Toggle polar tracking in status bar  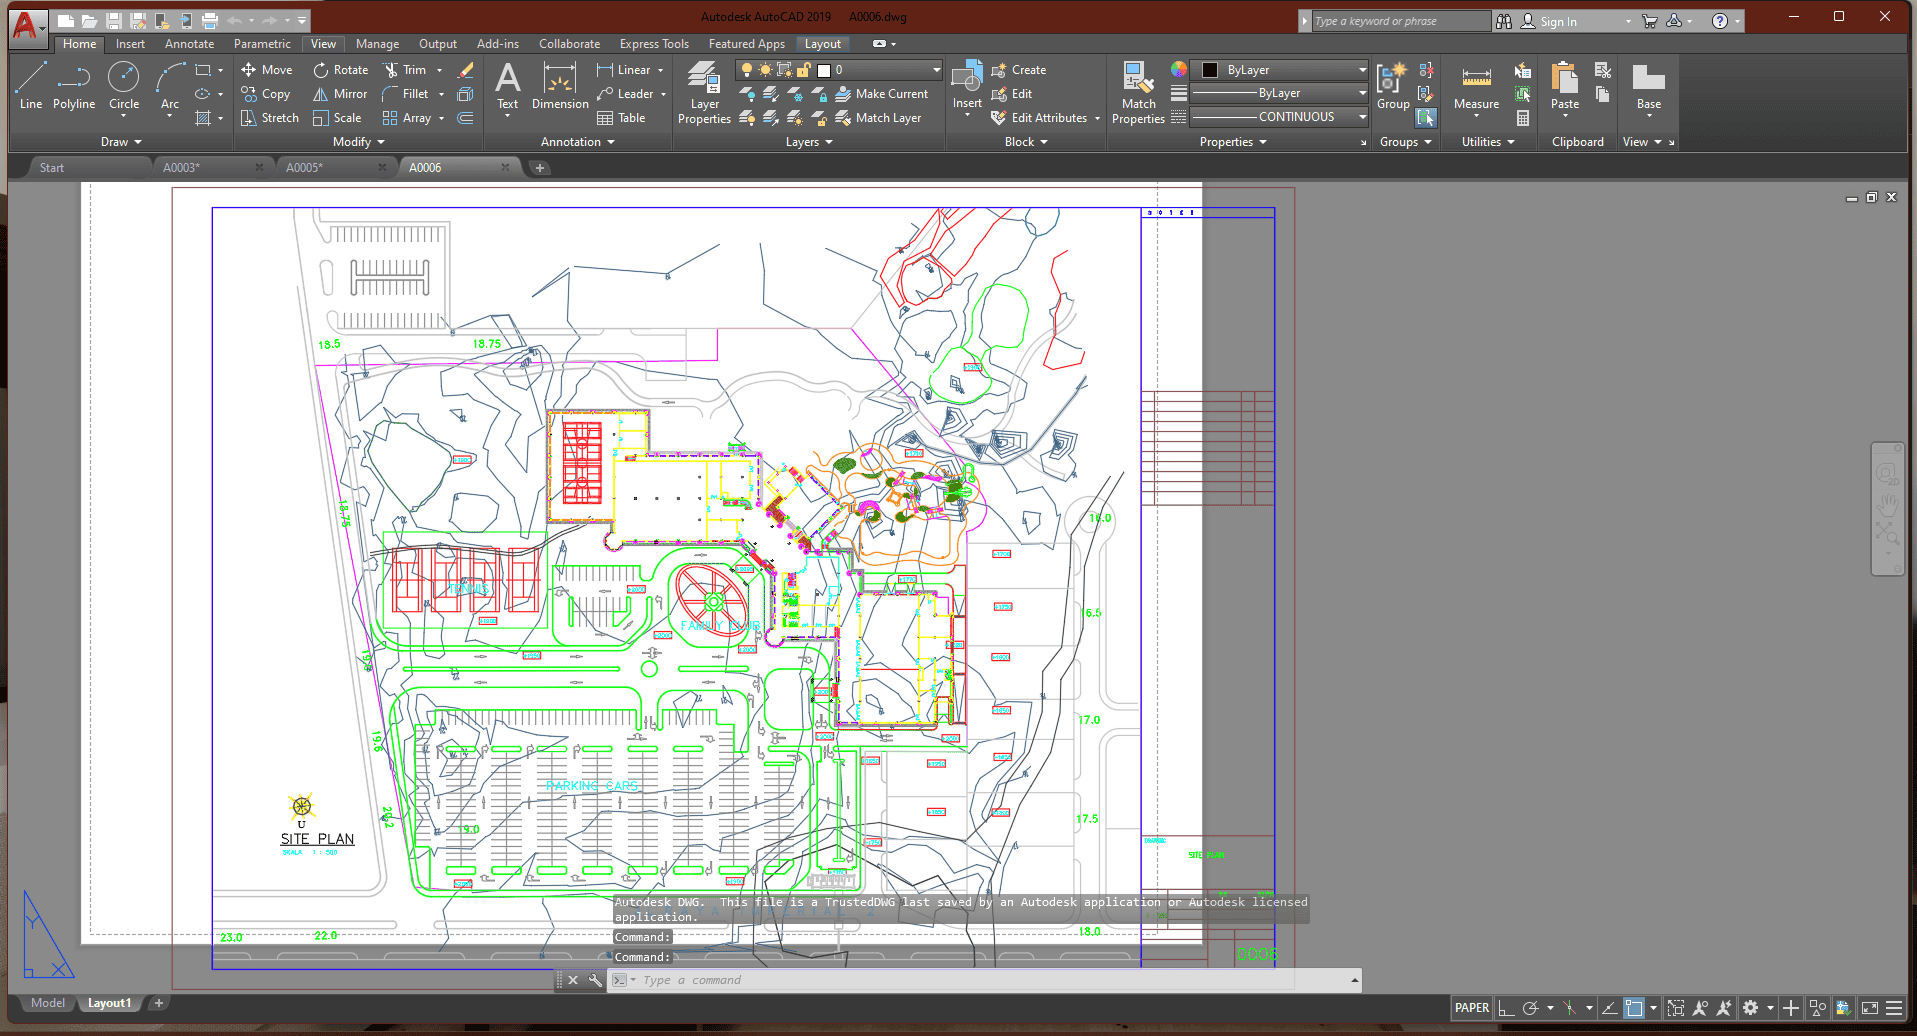click(1530, 1008)
